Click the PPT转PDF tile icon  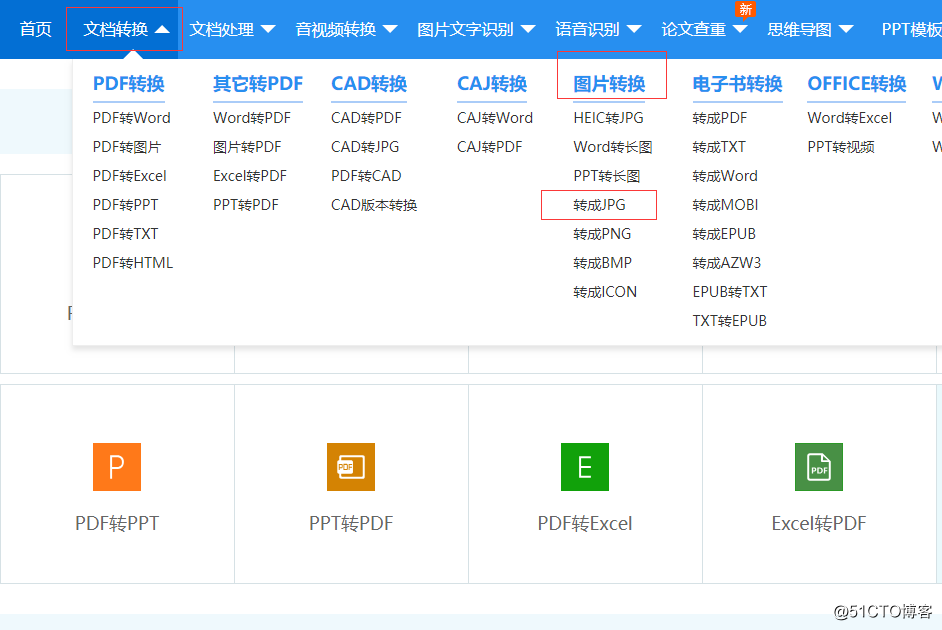pos(351,467)
